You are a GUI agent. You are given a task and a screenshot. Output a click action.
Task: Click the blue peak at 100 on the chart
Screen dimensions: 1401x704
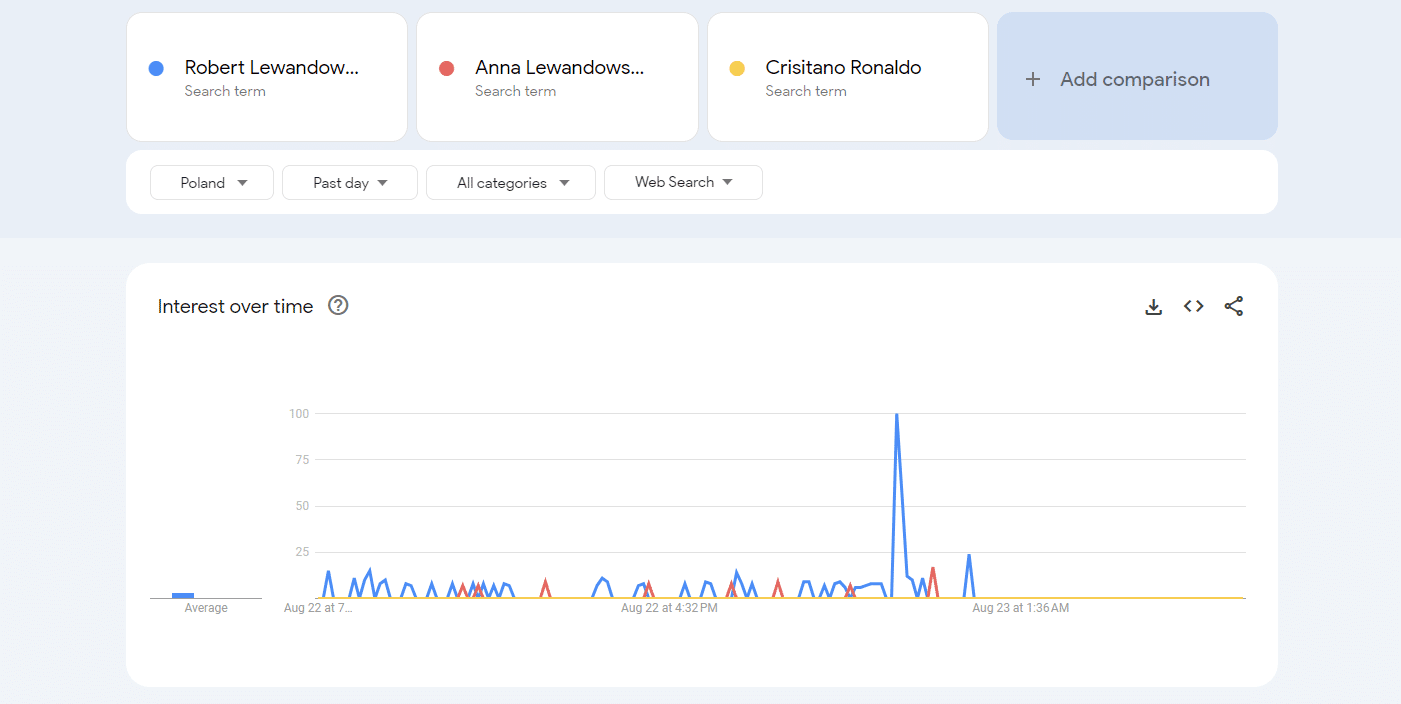(x=896, y=414)
